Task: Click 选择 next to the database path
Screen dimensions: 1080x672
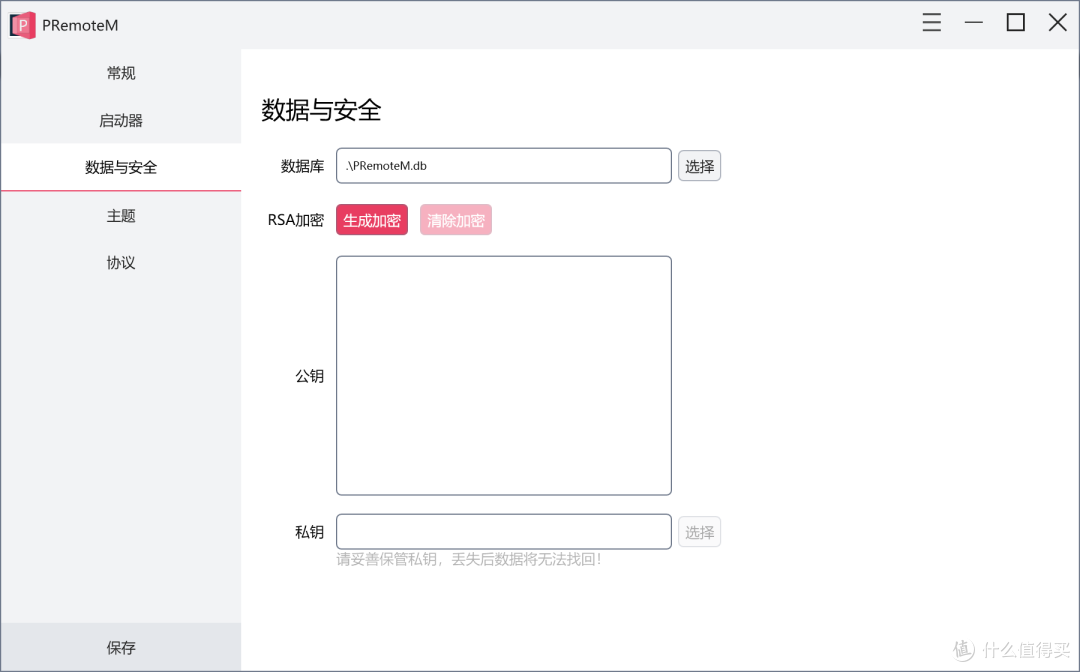Action: coord(699,165)
